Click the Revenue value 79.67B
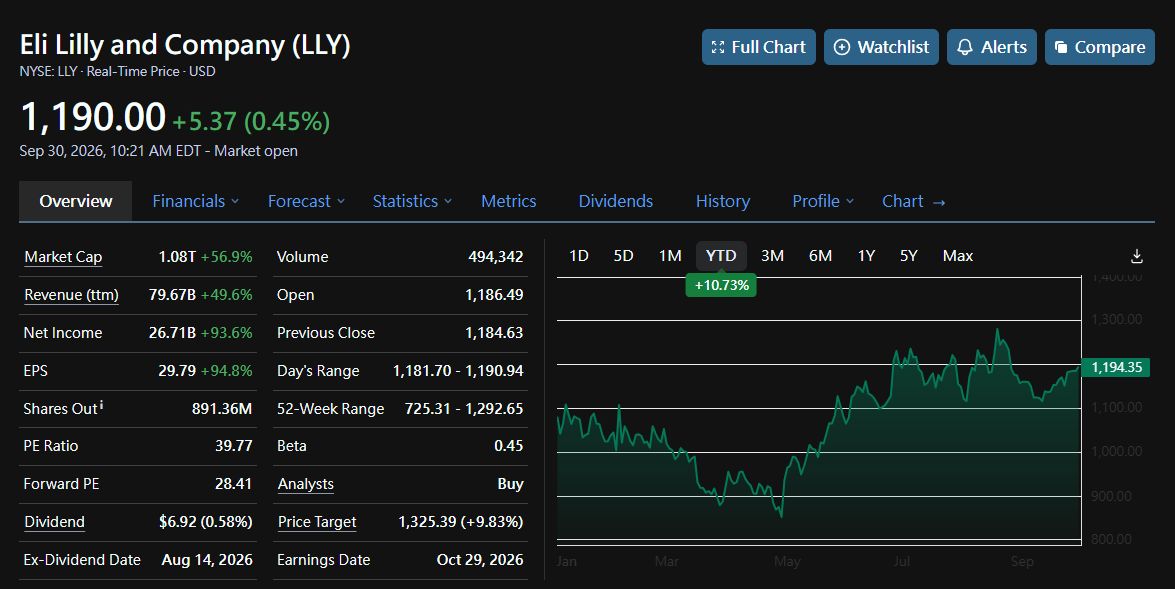Viewport: 1175px width, 589px height. click(x=172, y=295)
